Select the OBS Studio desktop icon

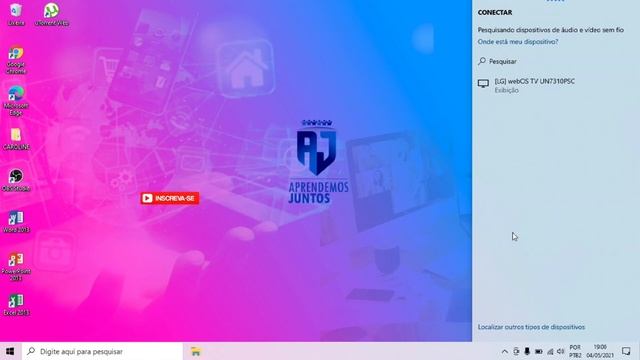16,180
